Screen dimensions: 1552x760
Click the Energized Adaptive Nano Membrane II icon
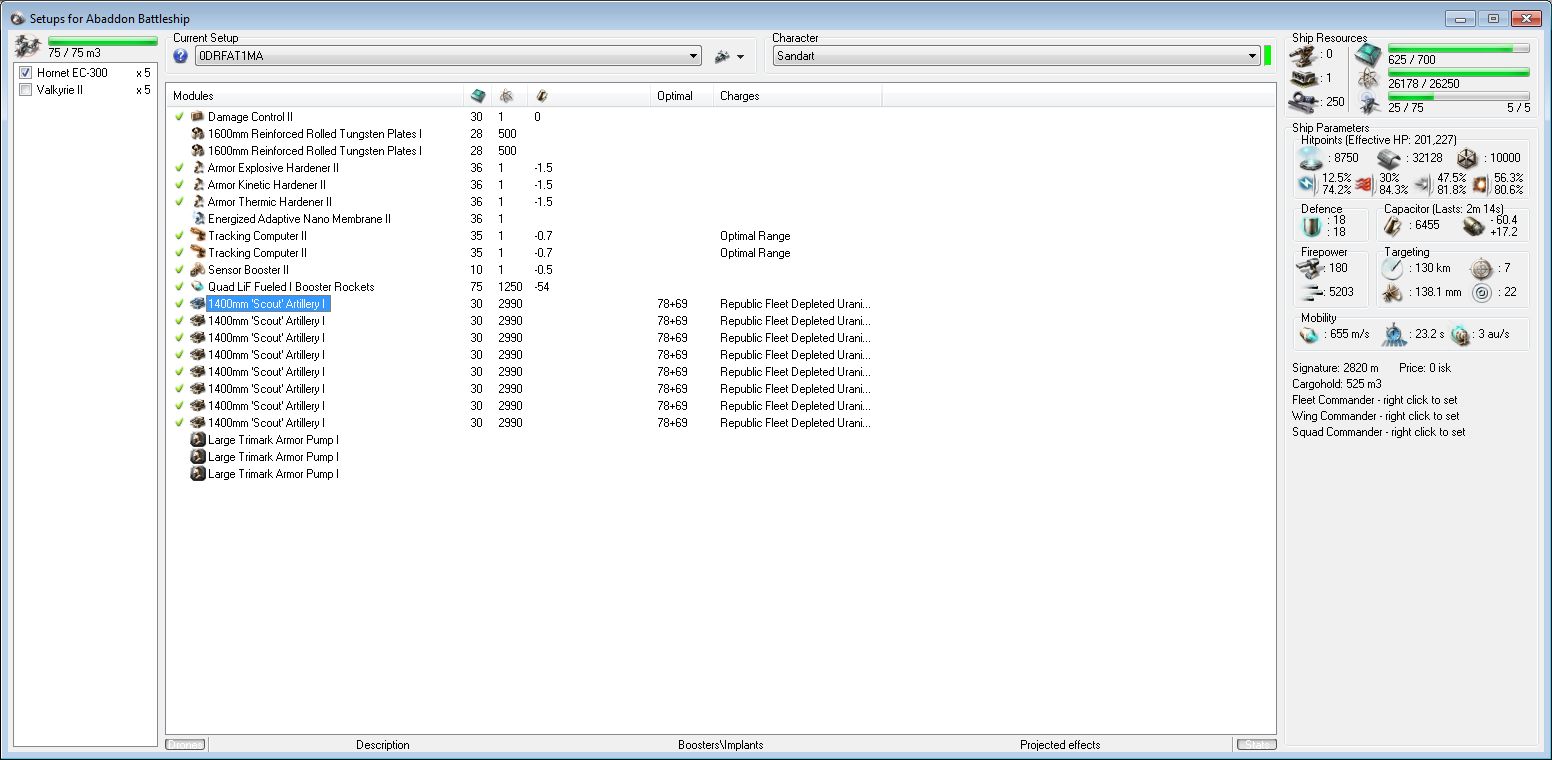(x=198, y=219)
